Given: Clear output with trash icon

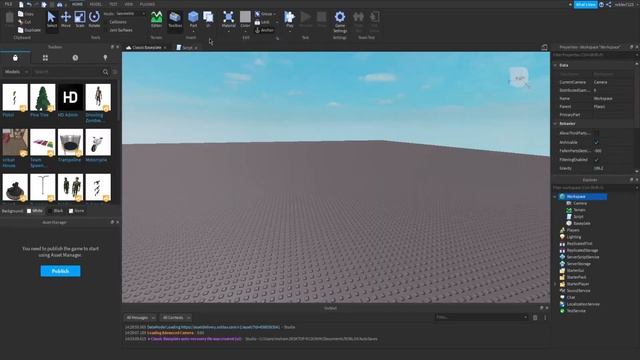Looking at the screenshot, I should [x=535, y=318].
